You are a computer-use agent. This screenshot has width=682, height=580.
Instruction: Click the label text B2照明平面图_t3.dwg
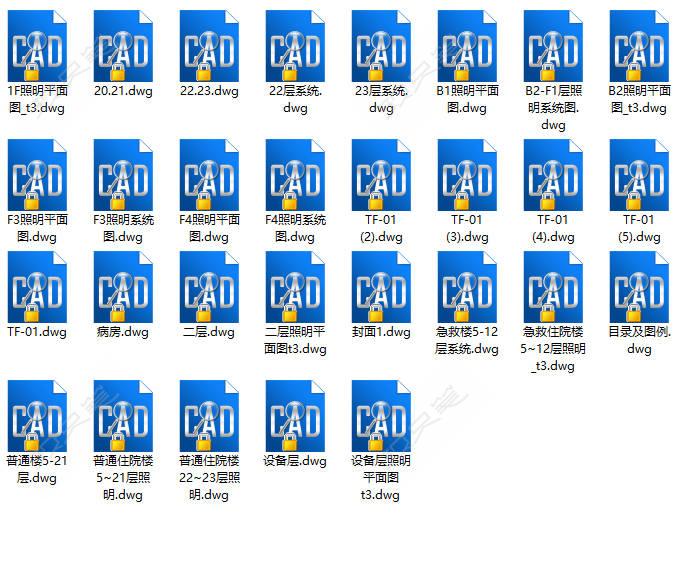click(639, 99)
